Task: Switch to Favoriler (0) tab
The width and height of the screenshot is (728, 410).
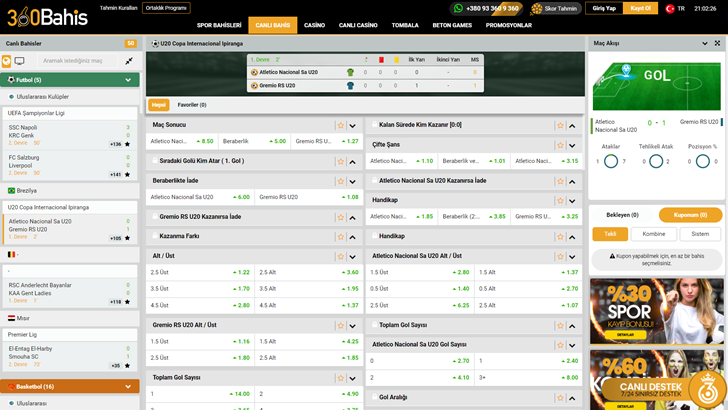Action: coord(192,105)
